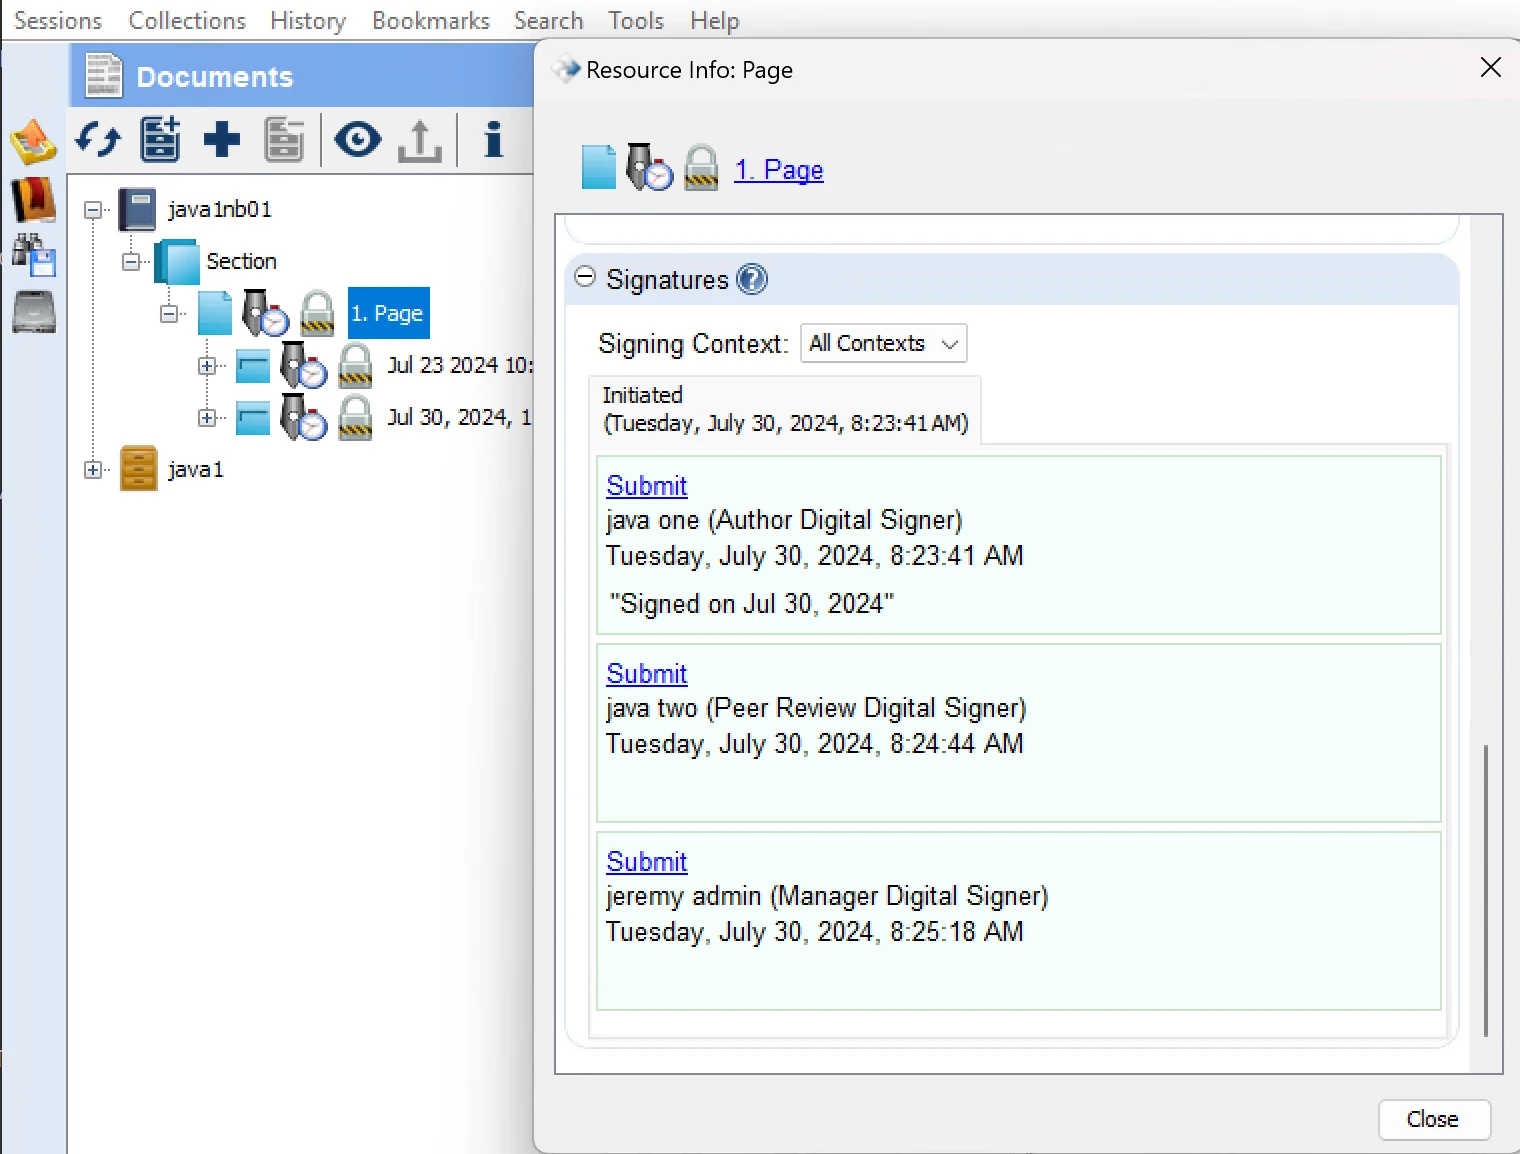
Task: Collapse the java1nb01 notebook node
Action: coord(93,209)
